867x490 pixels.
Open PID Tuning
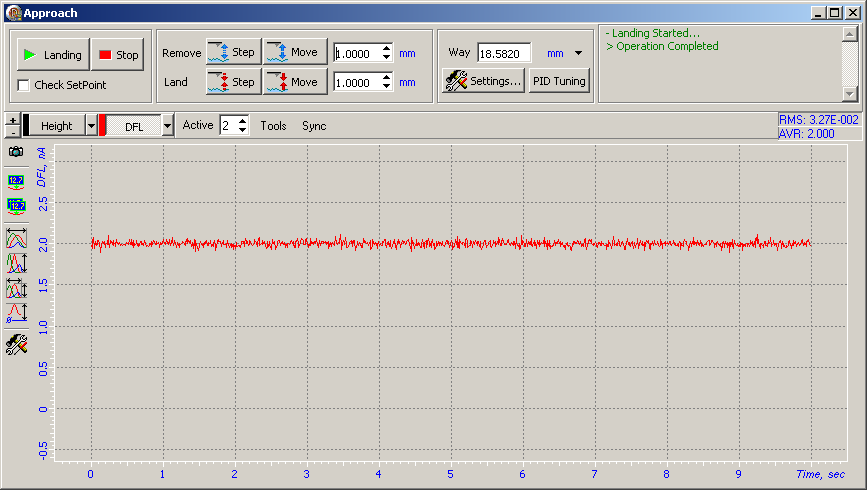559,81
